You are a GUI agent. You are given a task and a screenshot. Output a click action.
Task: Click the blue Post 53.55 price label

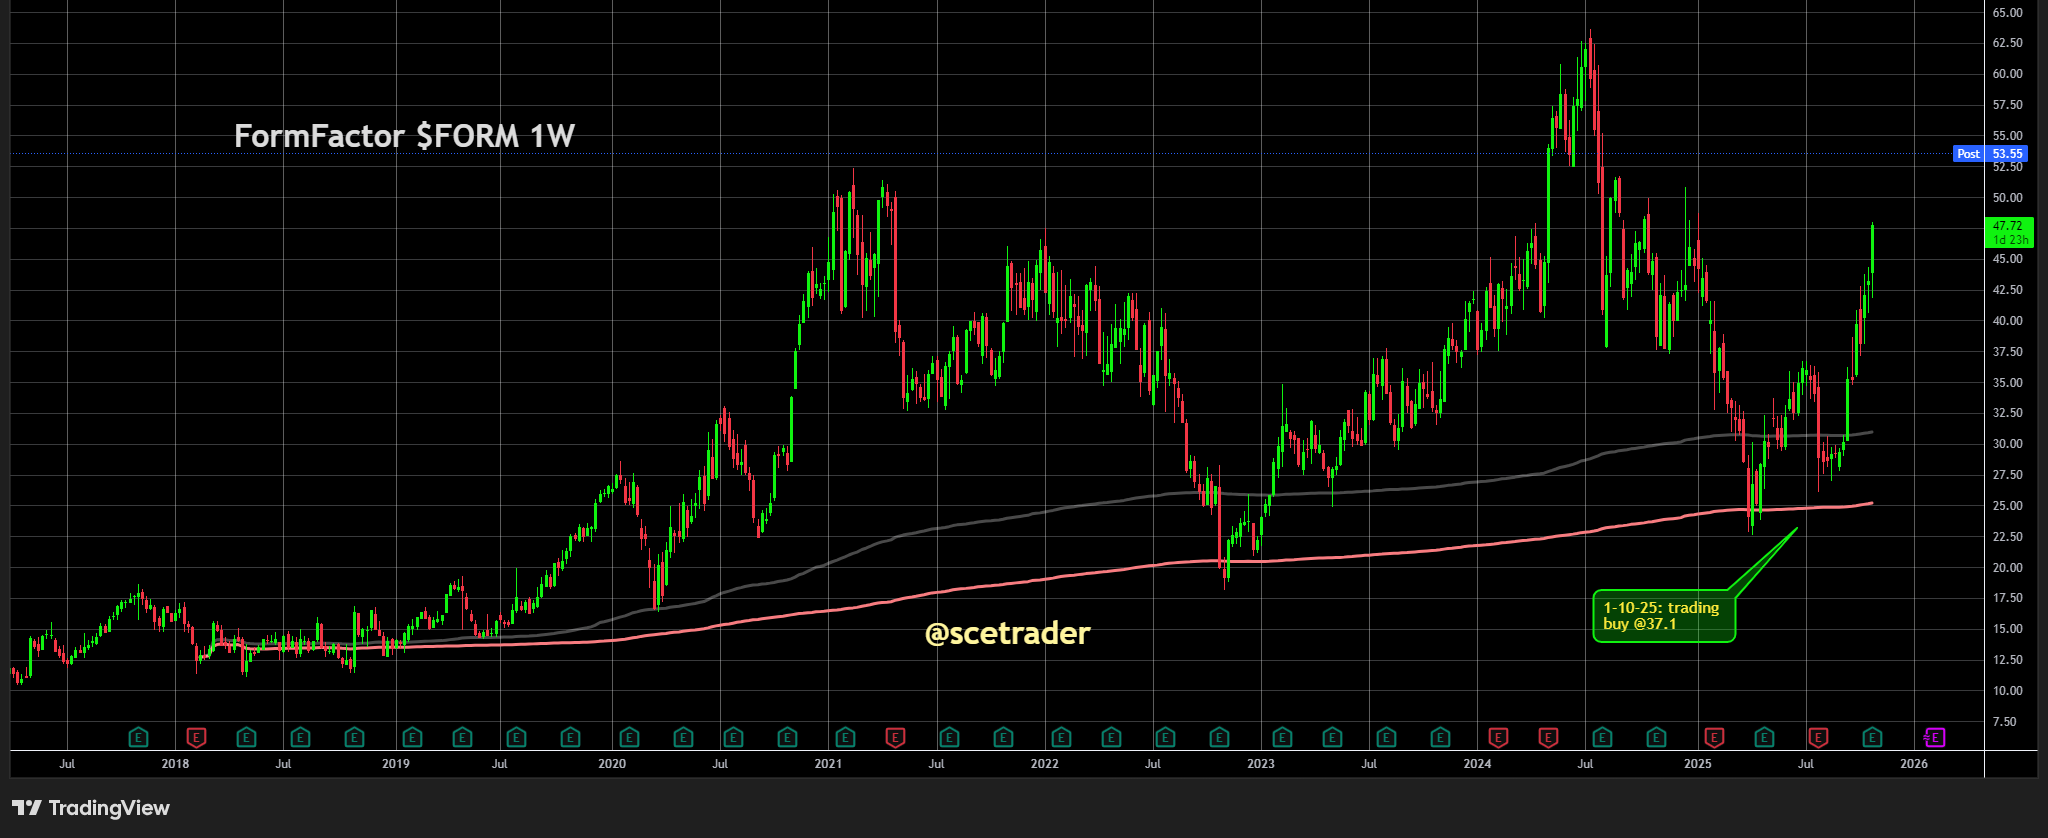tap(1990, 154)
